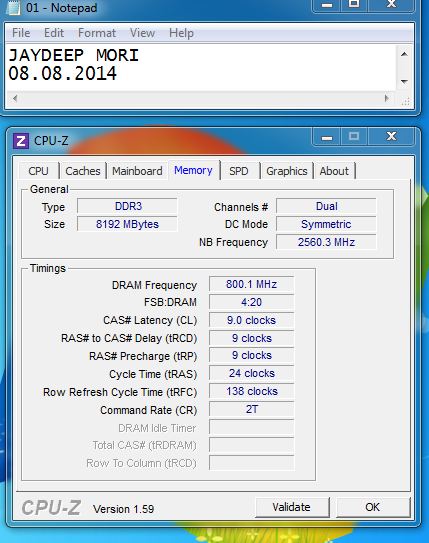429x543 pixels.
Task: Click the Notepad resize grip corner
Action: click(x=406, y=101)
